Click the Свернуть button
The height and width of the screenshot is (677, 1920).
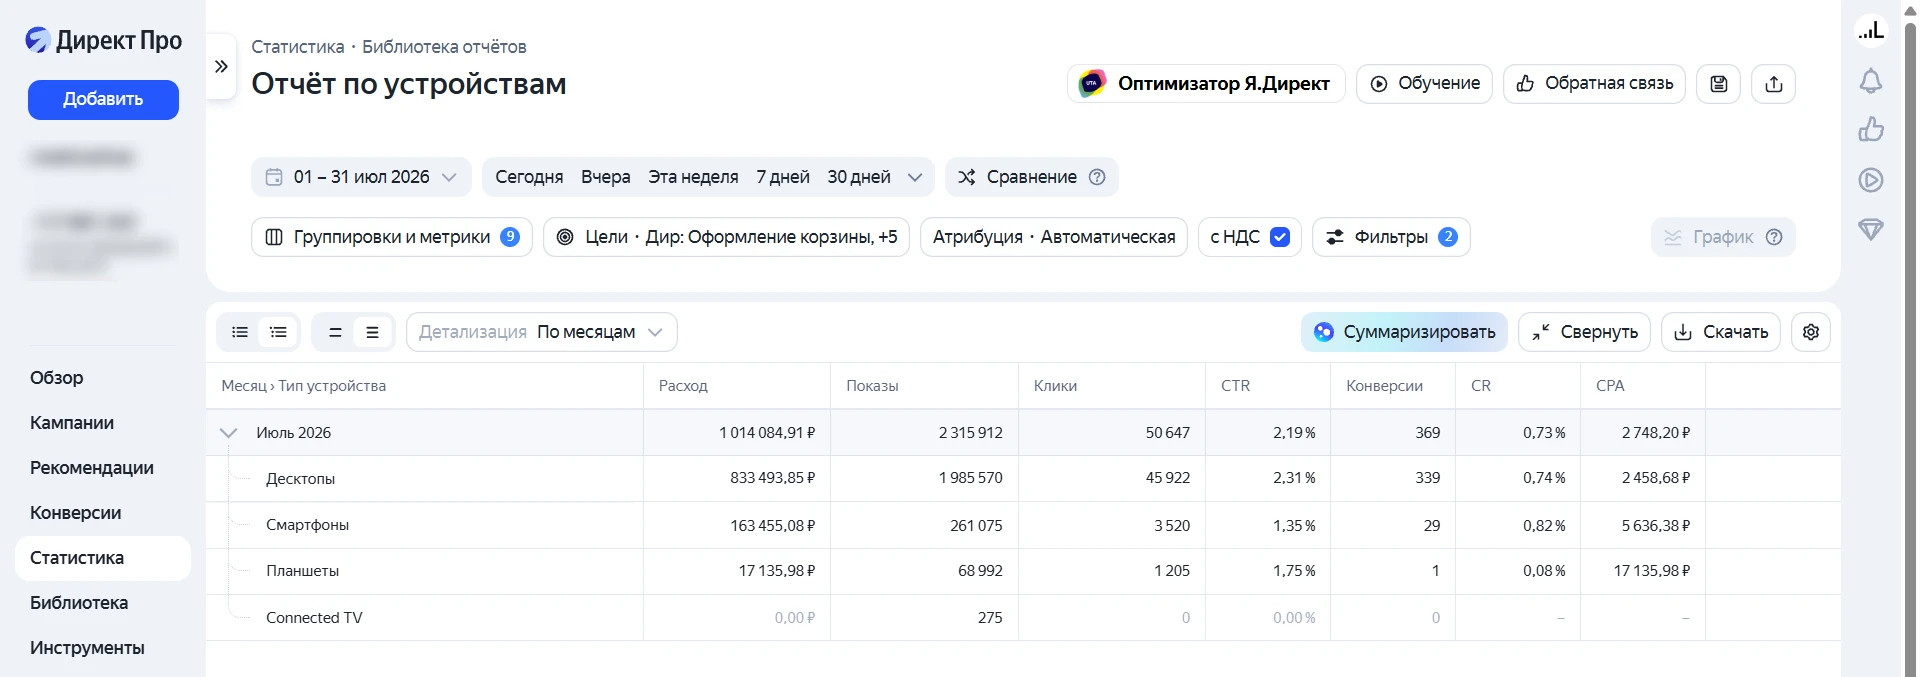(1584, 332)
